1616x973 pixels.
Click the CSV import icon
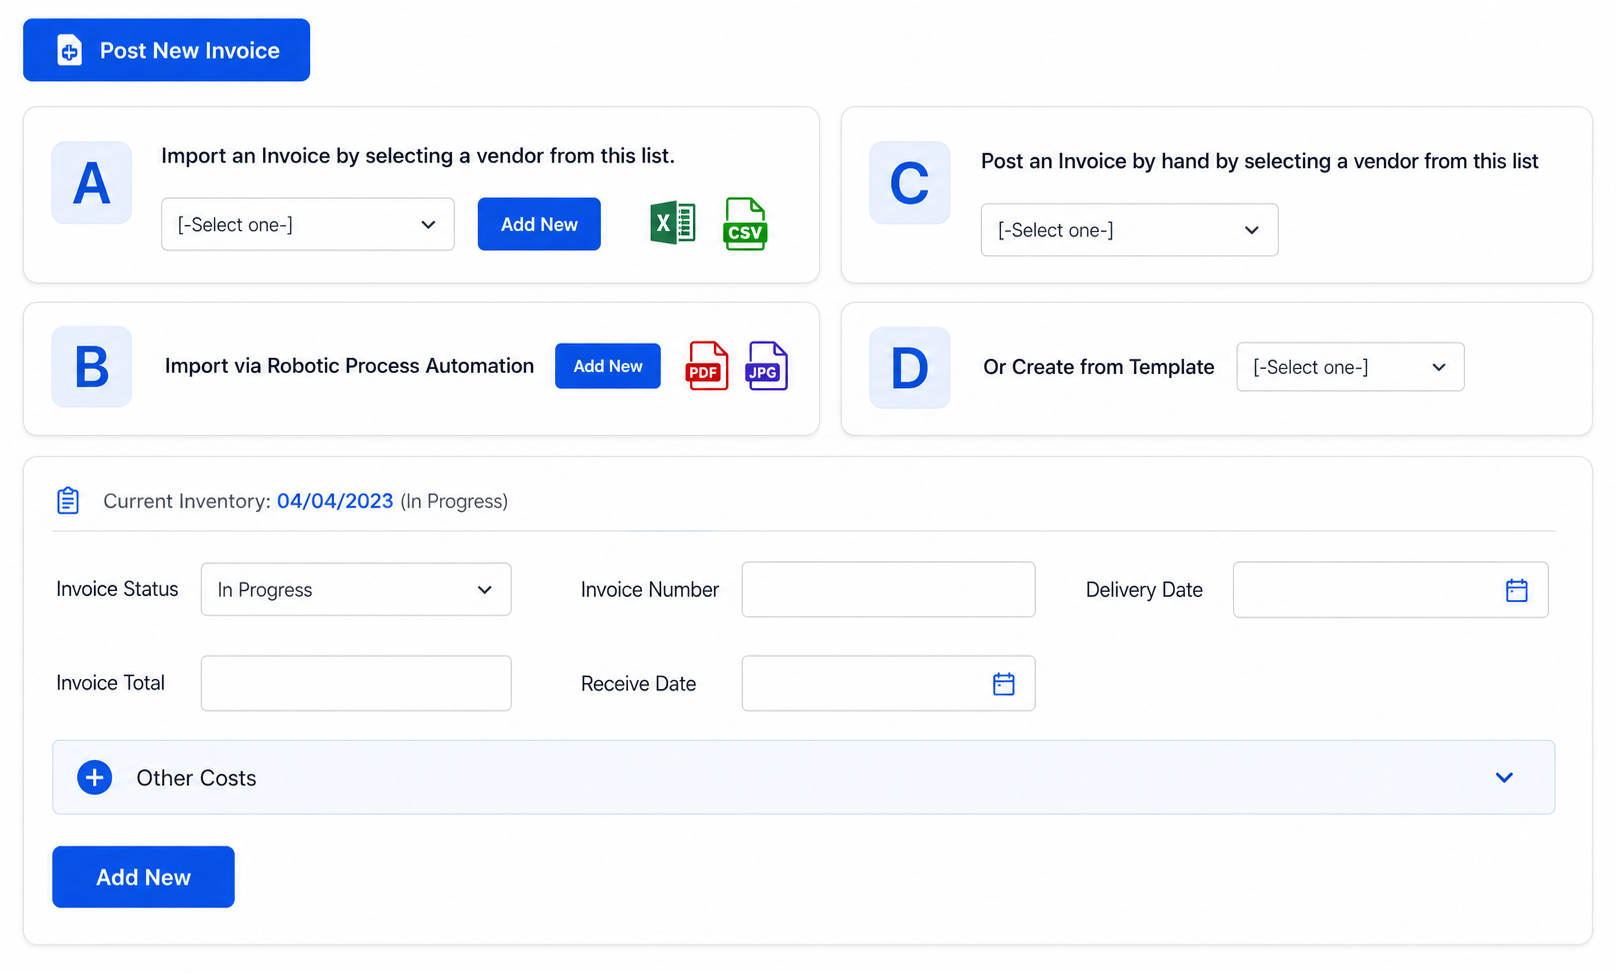[x=745, y=224]
